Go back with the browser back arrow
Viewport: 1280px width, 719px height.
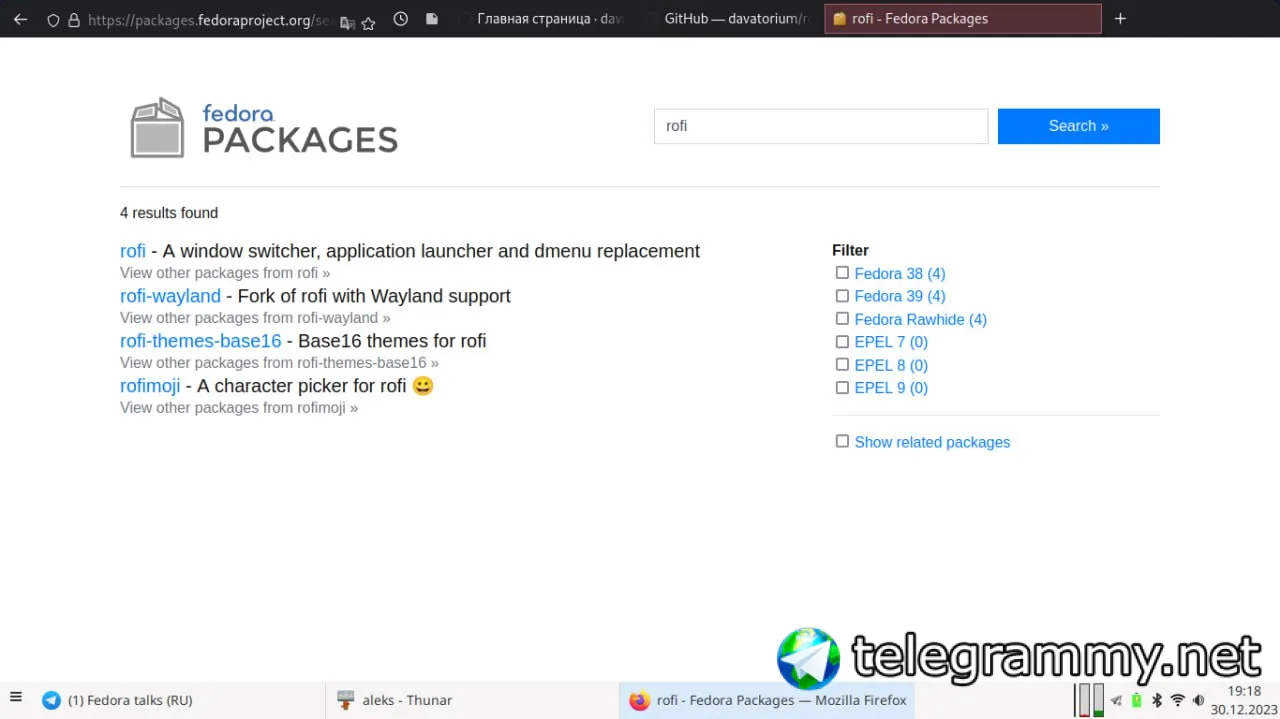click(x=20, y=19)
